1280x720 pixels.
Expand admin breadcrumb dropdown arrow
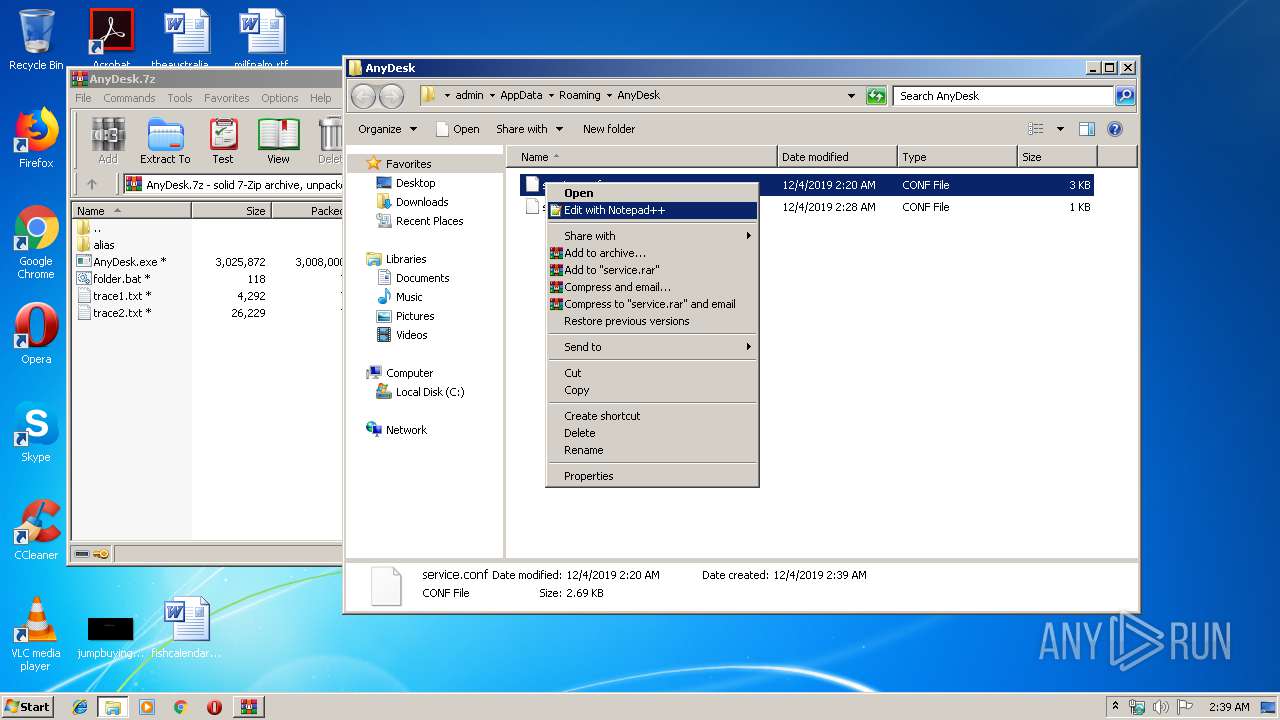tap(492, 96)
